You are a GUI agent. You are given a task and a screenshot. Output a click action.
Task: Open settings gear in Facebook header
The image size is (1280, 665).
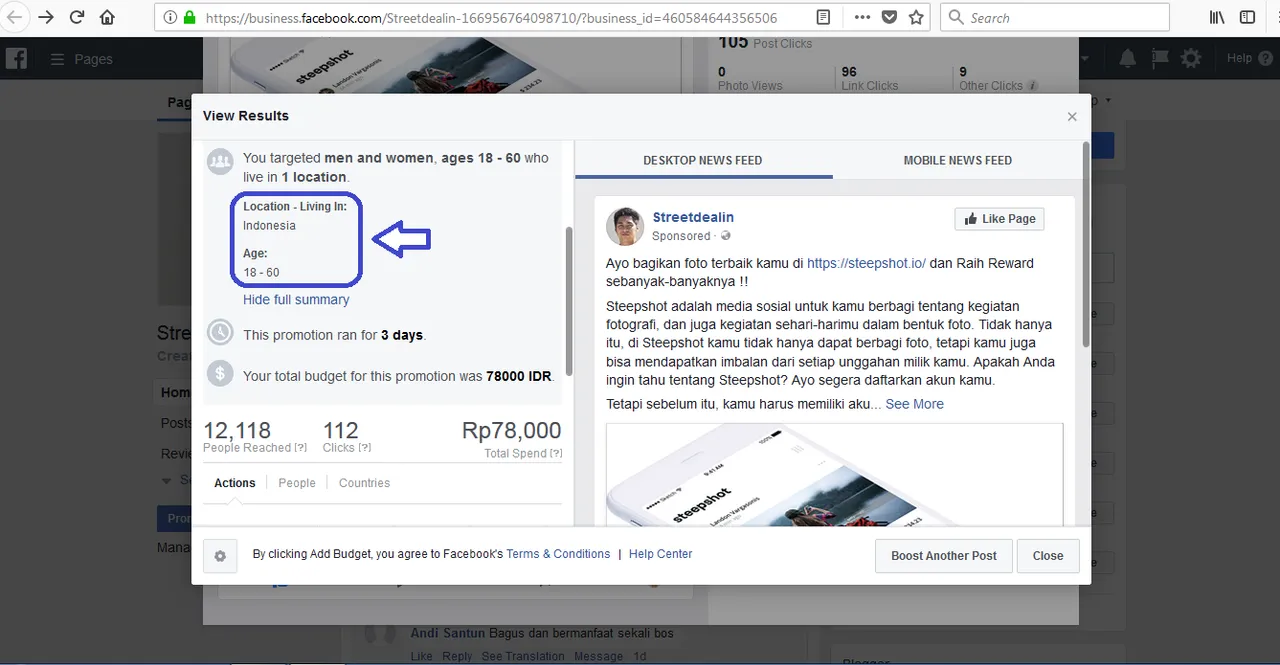click(1191, 59)
